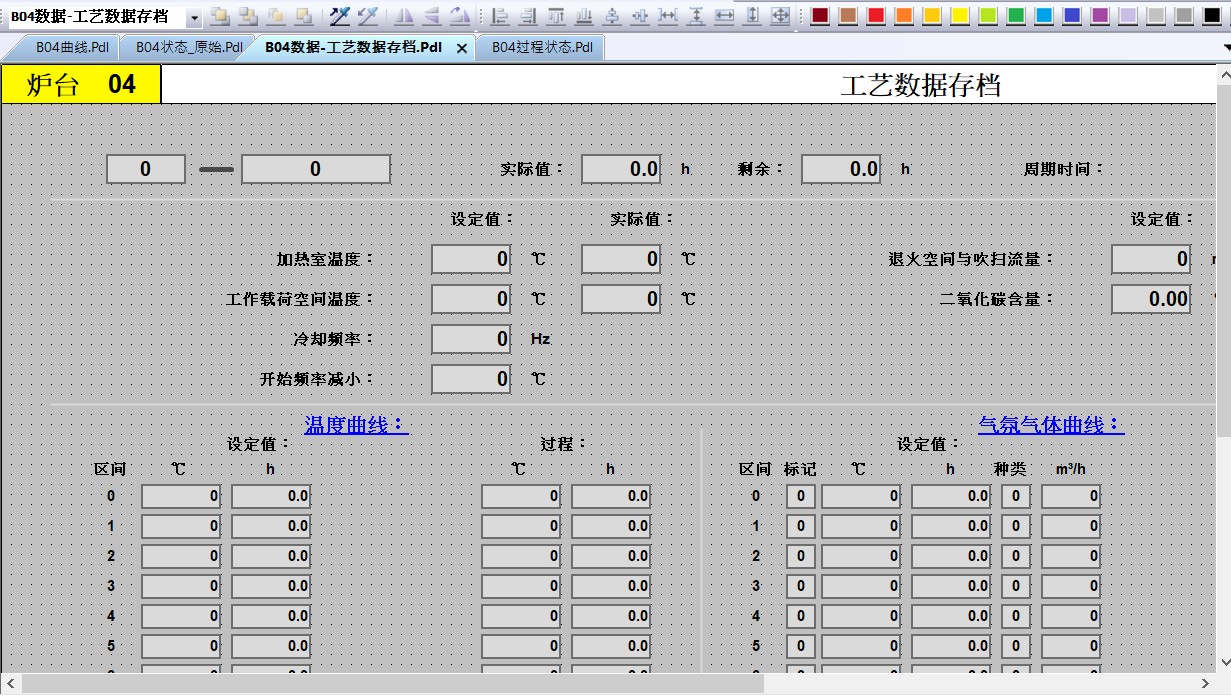Viewport: 1231px width, 696px height.
Task: Apply same width and height icon
Action: pyautogui.click(x=781, y=16)
